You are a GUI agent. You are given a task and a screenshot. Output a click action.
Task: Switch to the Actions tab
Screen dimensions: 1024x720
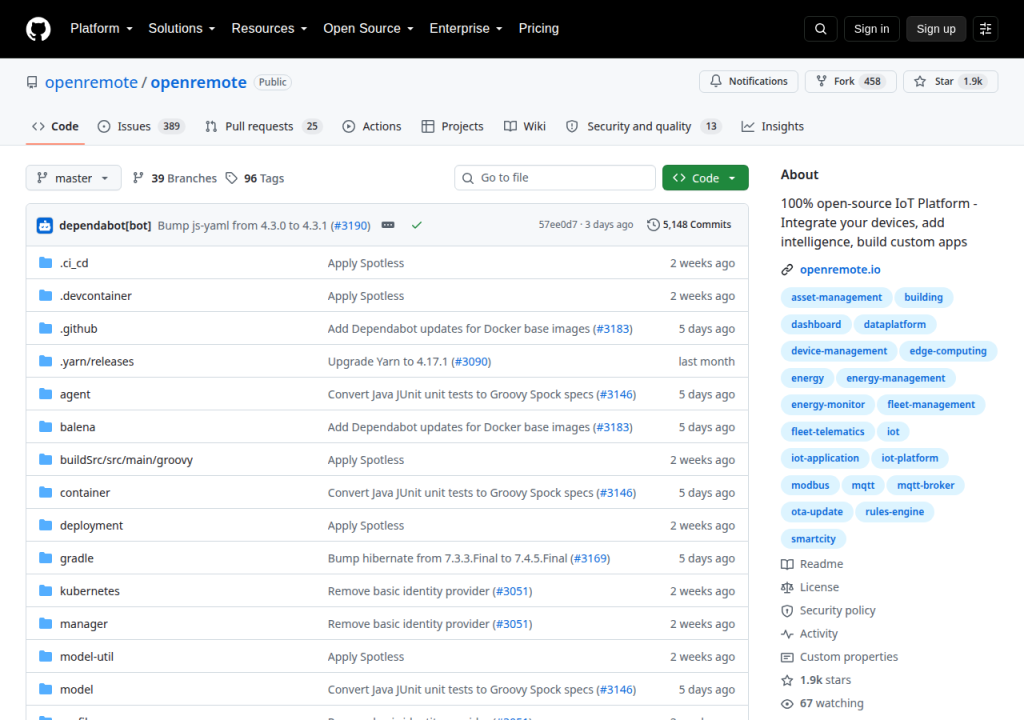372,127
